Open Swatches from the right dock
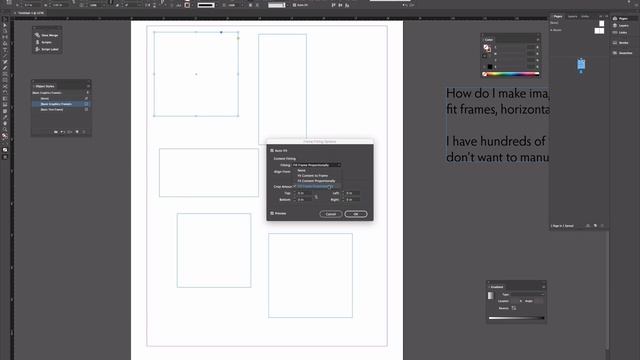 click(x=623, y=53)
